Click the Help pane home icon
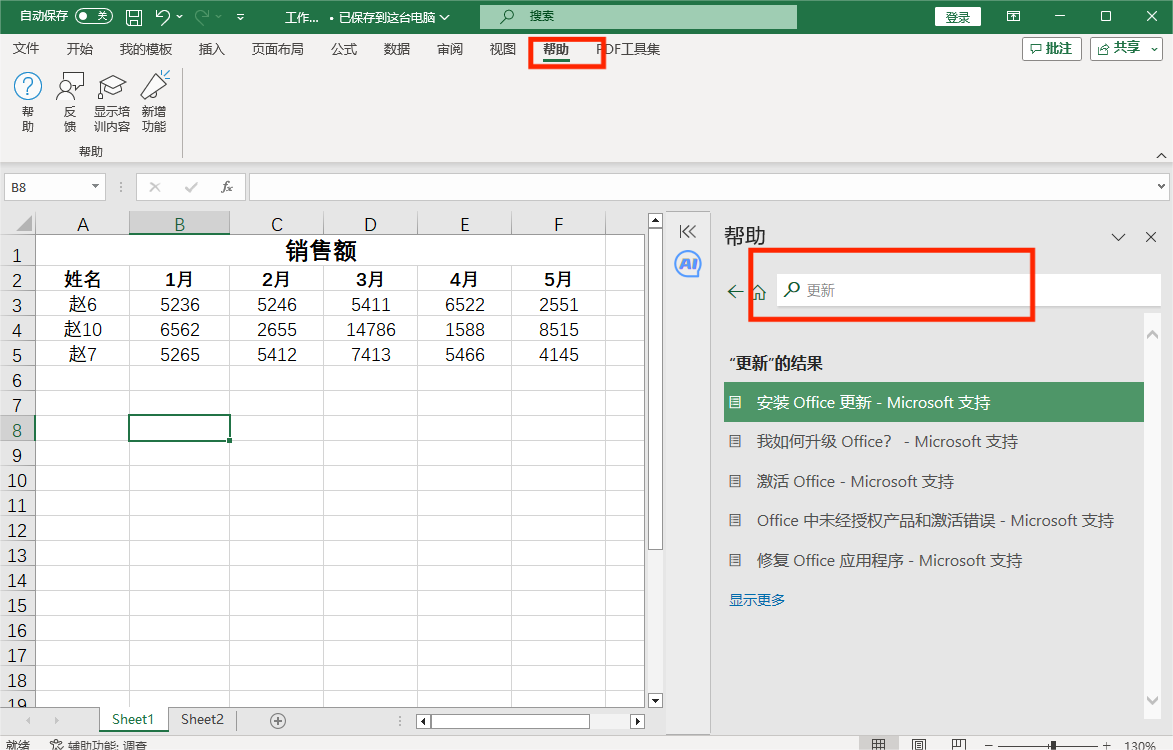The width and height of the screenshot is (1173, 750). [x=759, y=292]
